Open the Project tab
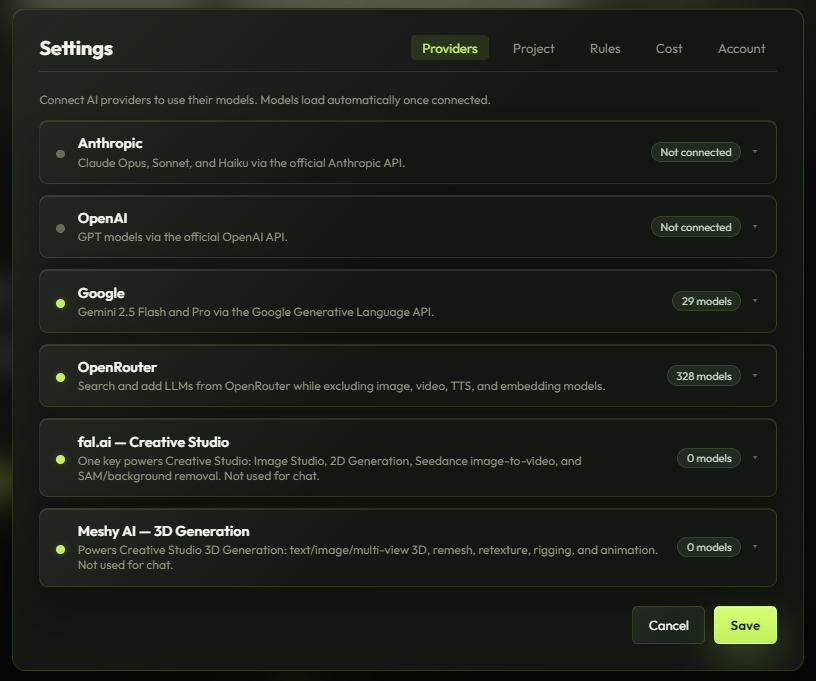The height and width of the screenshot is (681, 816). [x=533, y=48]
